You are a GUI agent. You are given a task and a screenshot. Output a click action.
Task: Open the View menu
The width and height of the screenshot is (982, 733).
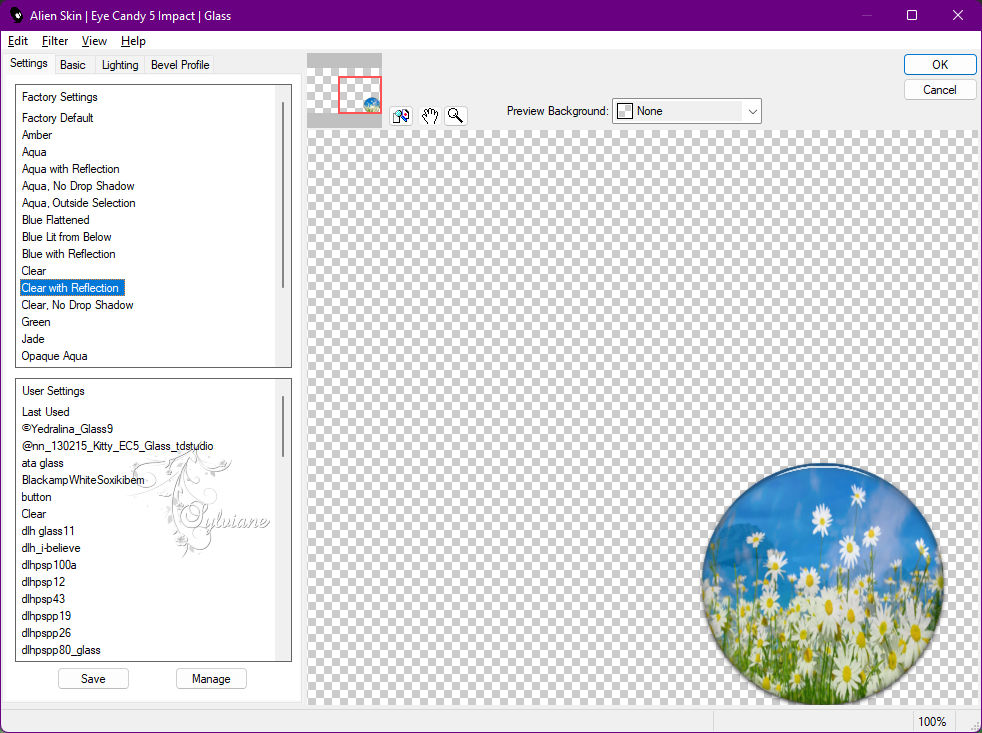pos(94,41)
